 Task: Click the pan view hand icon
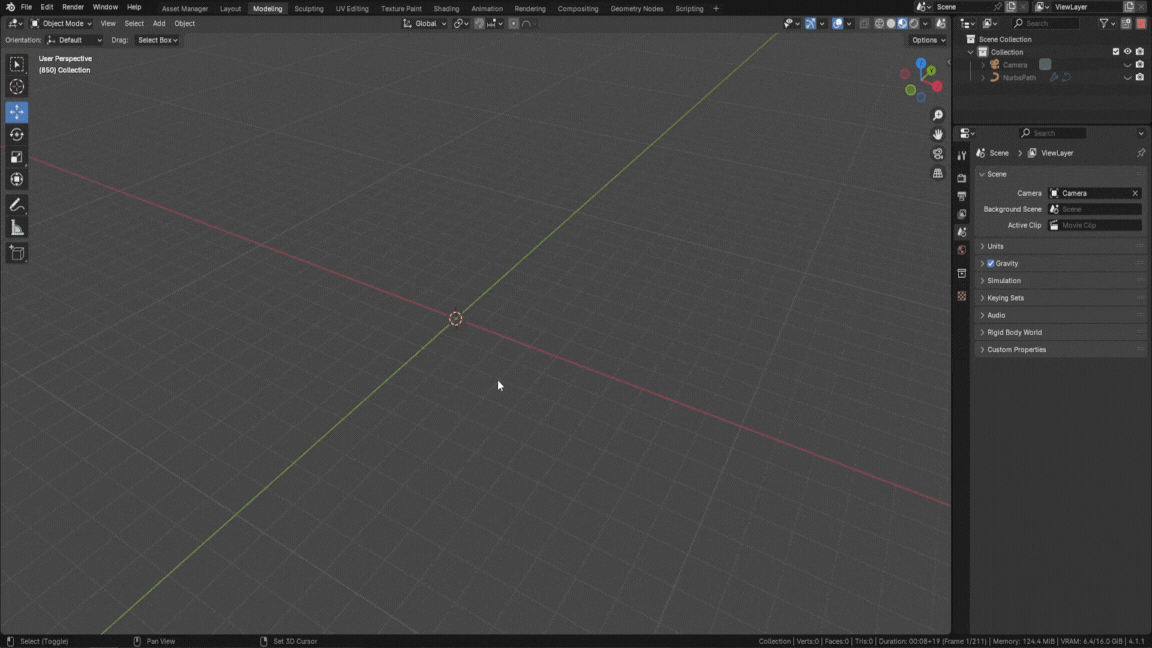coord(937,134)
